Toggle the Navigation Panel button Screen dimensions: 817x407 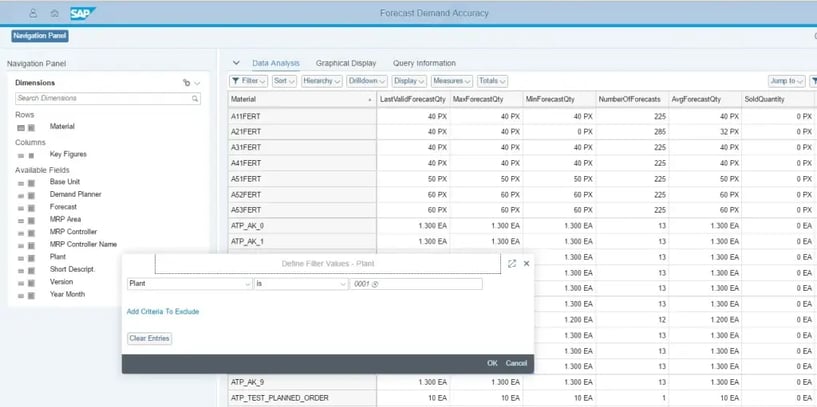[40, 36]
